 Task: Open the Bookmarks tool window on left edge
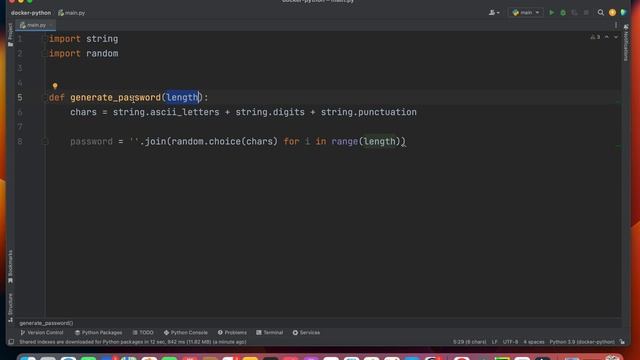[x=10, y=266]
